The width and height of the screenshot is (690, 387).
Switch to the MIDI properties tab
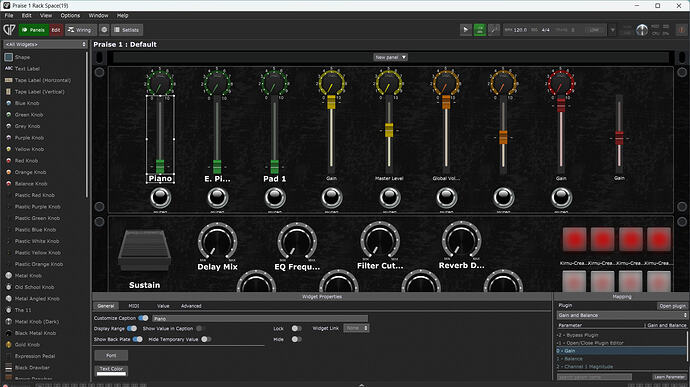click(134, 306)
